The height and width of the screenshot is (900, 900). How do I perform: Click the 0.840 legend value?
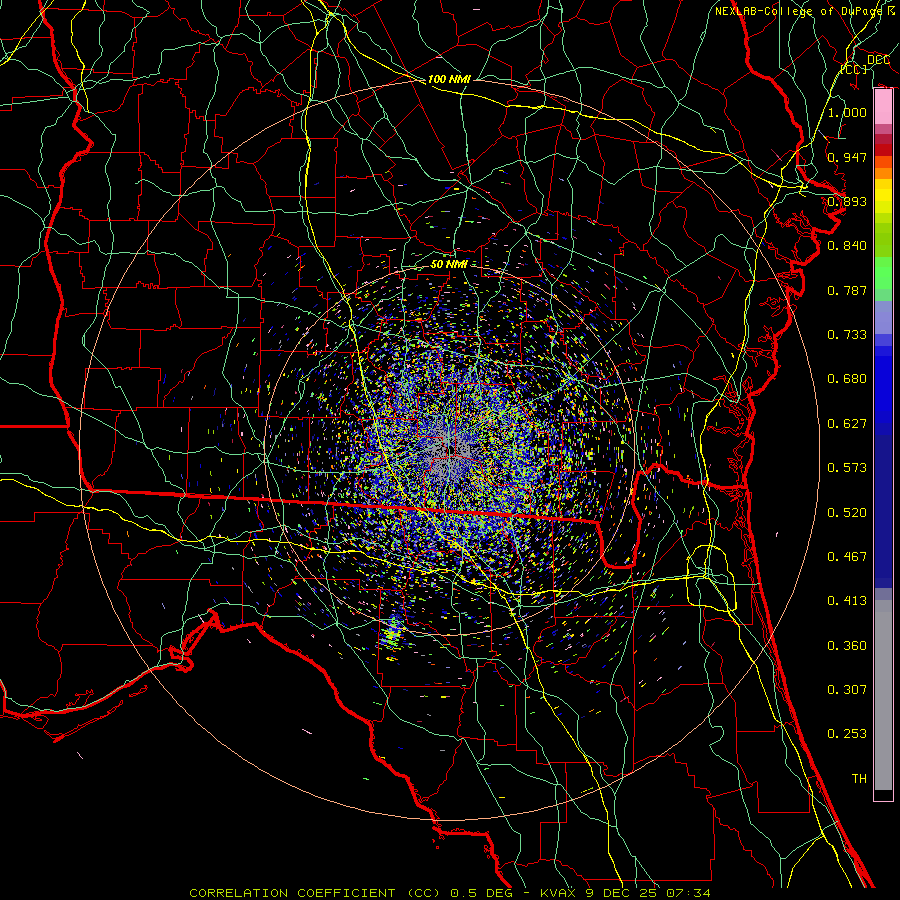click(847, 246)
